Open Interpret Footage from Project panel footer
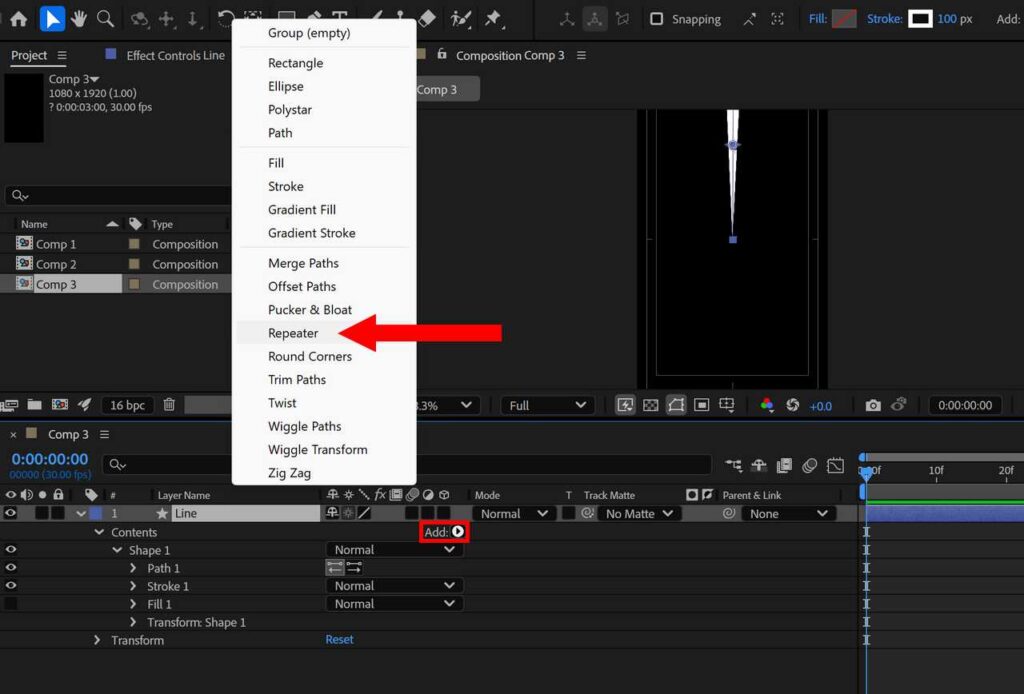1024x694 pixels. click(8, 405)
